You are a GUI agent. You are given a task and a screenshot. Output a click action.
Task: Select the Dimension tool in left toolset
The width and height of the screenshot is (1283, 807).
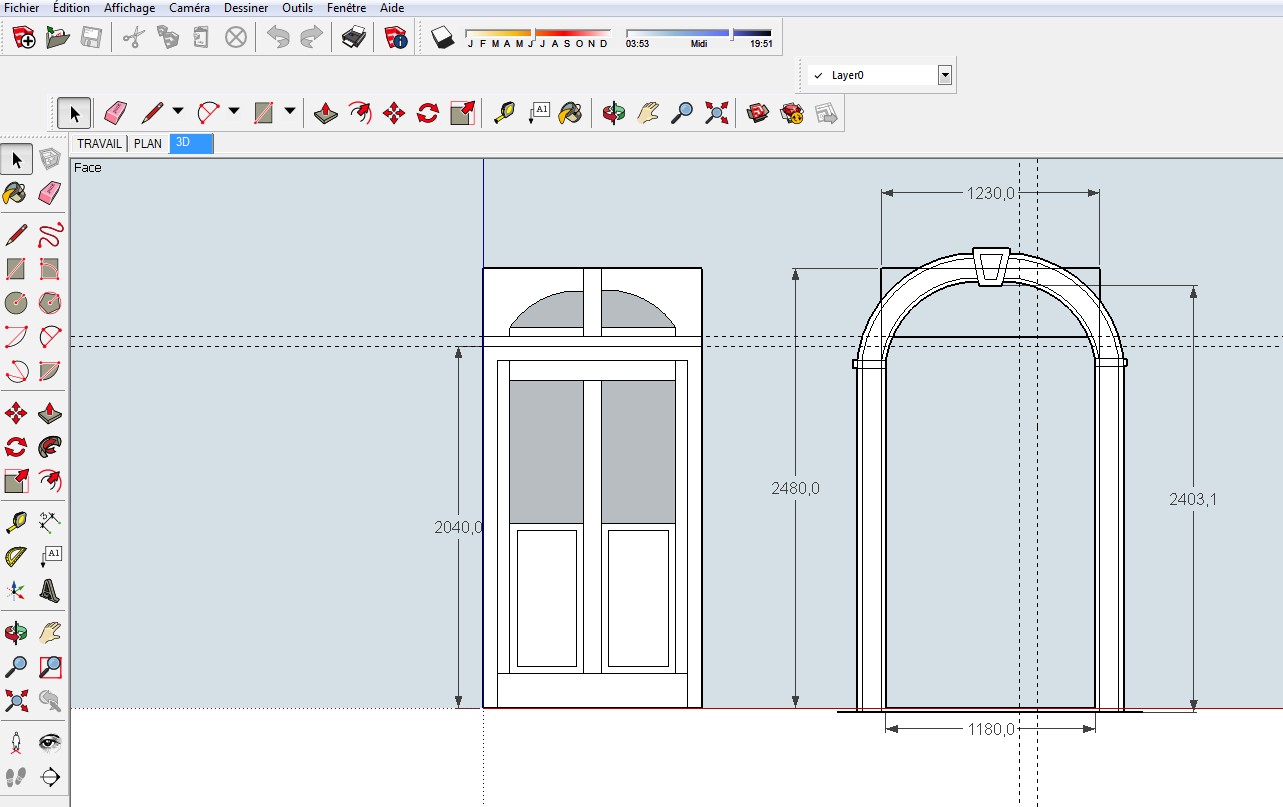click(50, 521)
